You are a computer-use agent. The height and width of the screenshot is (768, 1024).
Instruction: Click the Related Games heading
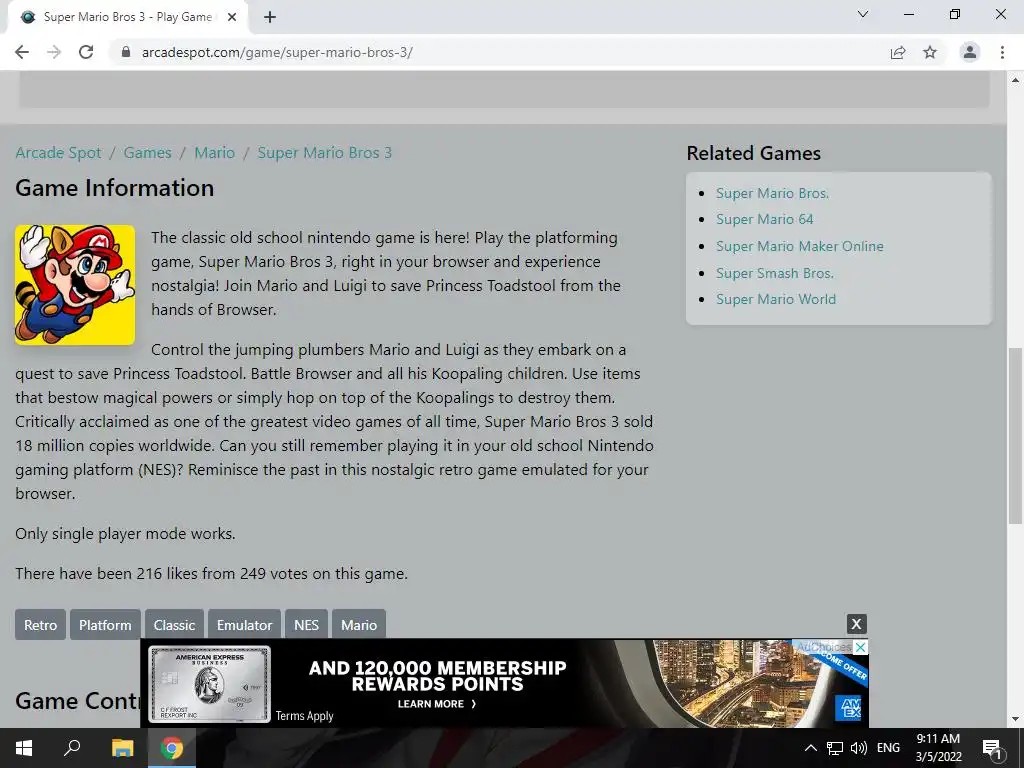pyautogui.click(x=754, y=153)
